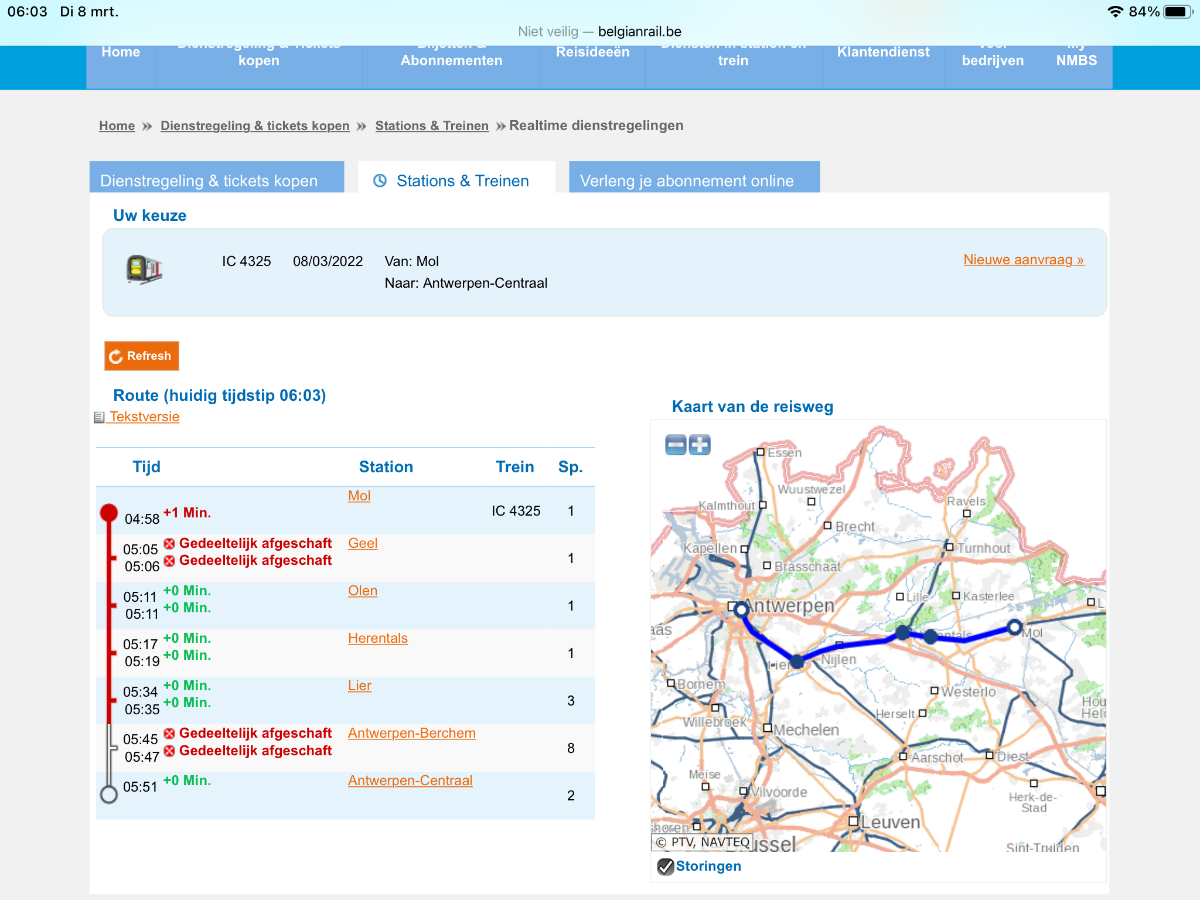This screenshot has width=1200, height=900.
Task: Click the cancelled icon at Antwerpen-Berchem 05:45
Action: [x=169, y=734]
